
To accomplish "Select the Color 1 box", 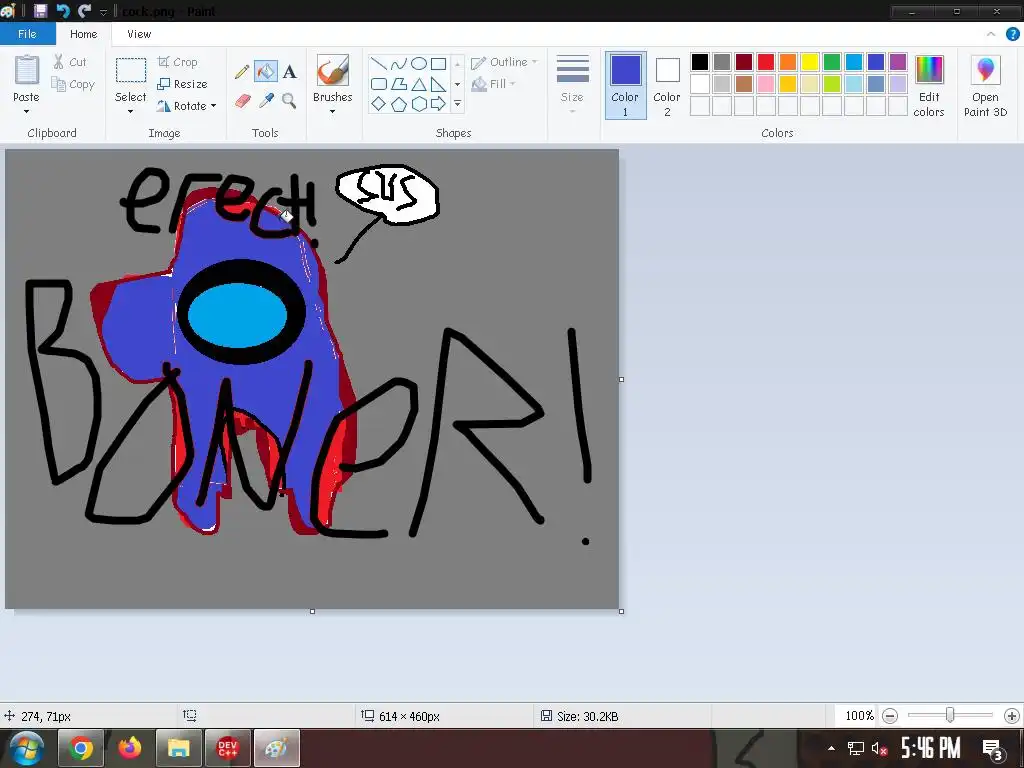I will 625,86.
